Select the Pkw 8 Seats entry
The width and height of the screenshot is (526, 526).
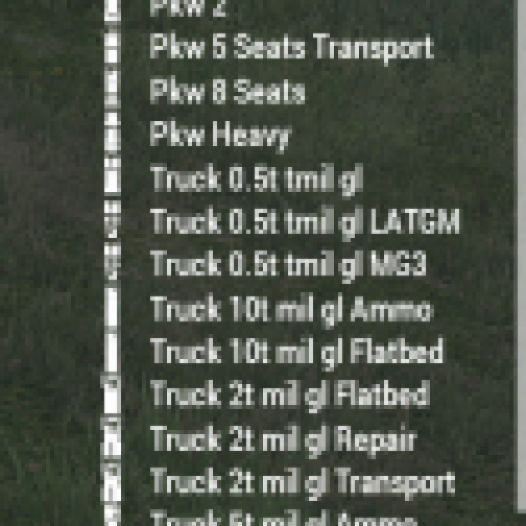227,92
